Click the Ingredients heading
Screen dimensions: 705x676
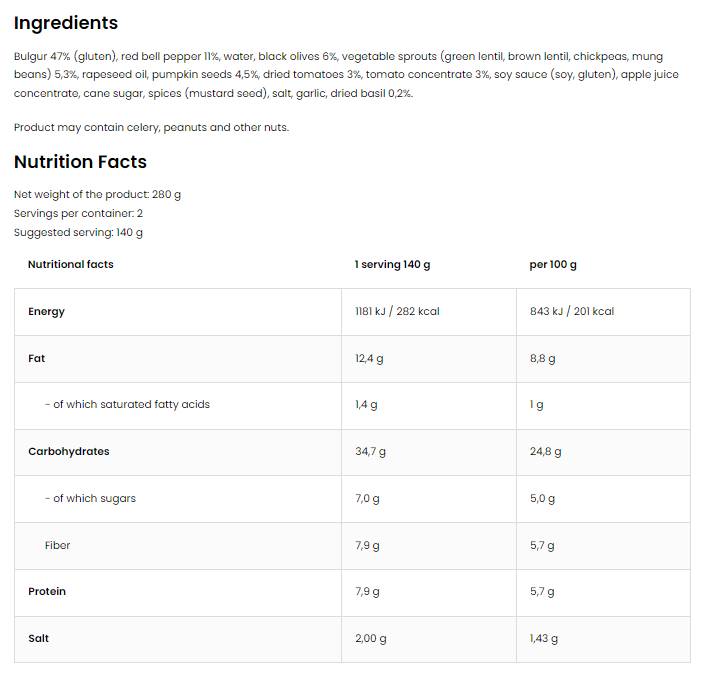(66, 23)
